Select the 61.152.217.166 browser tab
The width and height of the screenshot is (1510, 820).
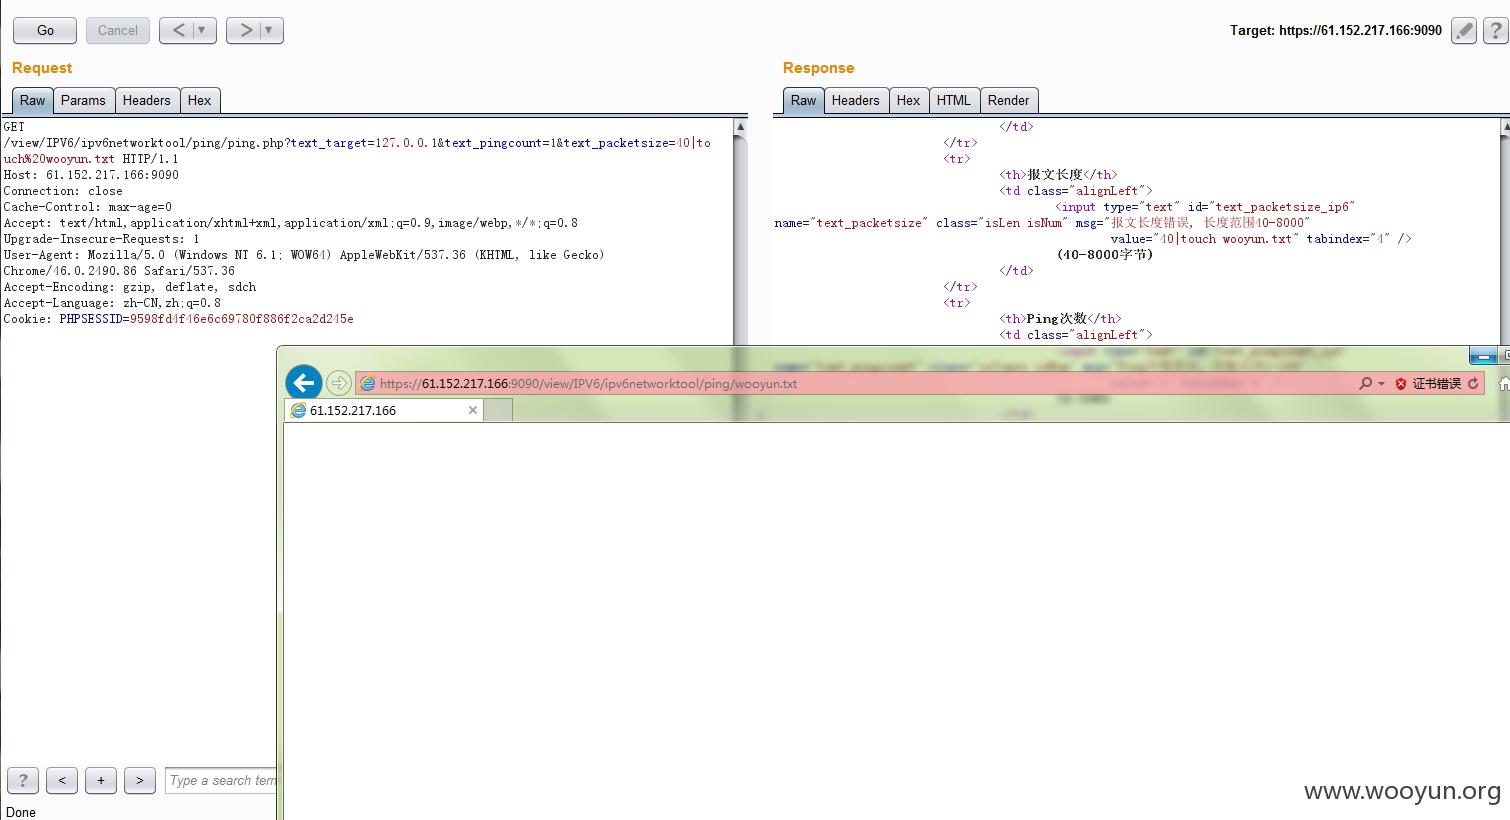coord(384,410)
